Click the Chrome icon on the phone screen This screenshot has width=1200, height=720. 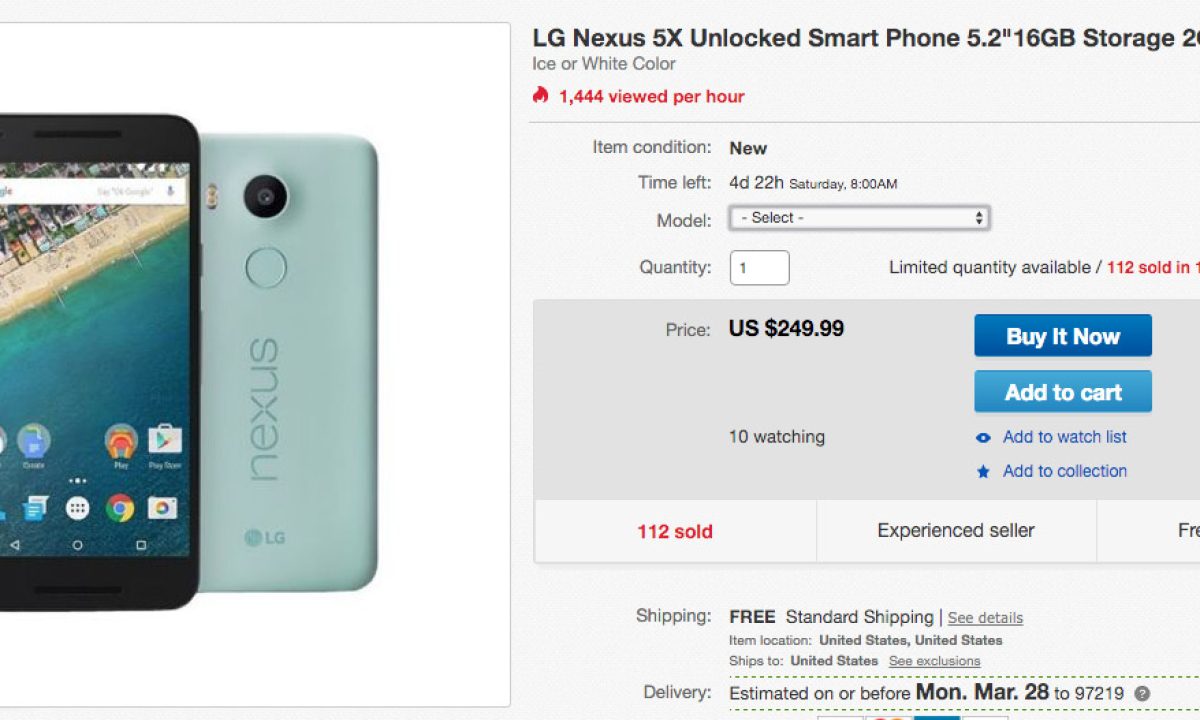coord(120,508)
